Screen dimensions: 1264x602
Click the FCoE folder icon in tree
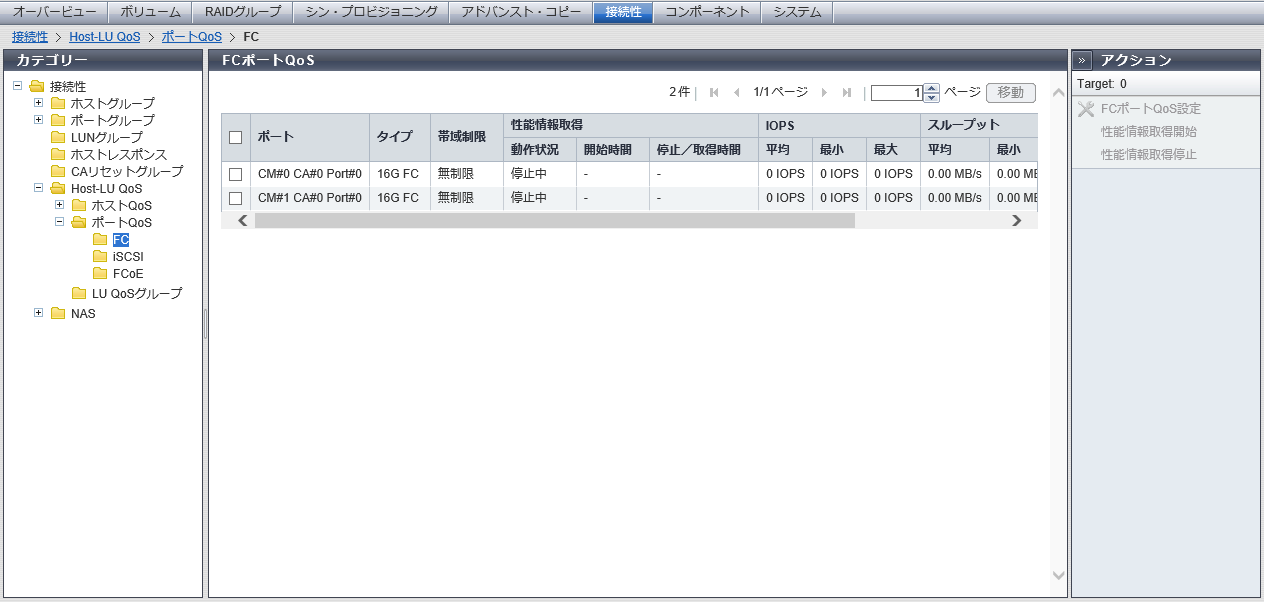[100, 274]
